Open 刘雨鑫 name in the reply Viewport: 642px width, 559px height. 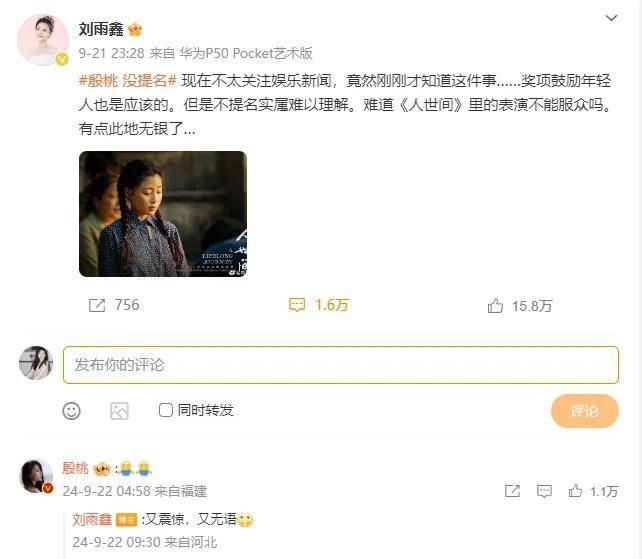tap(92, 519)
